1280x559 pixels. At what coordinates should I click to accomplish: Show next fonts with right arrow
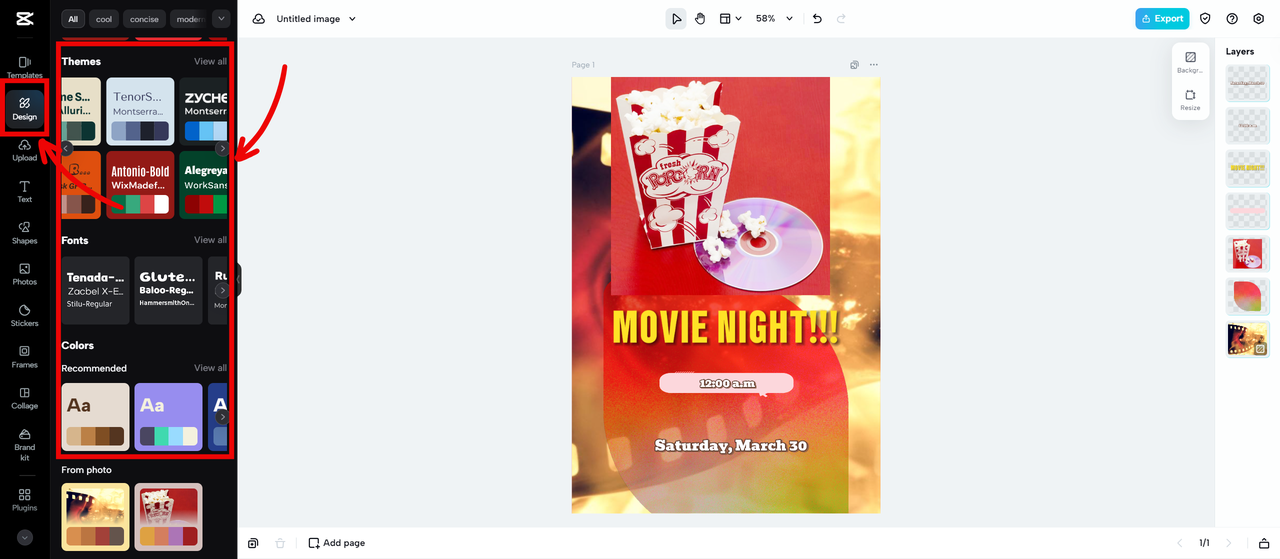tap(222, 290)
